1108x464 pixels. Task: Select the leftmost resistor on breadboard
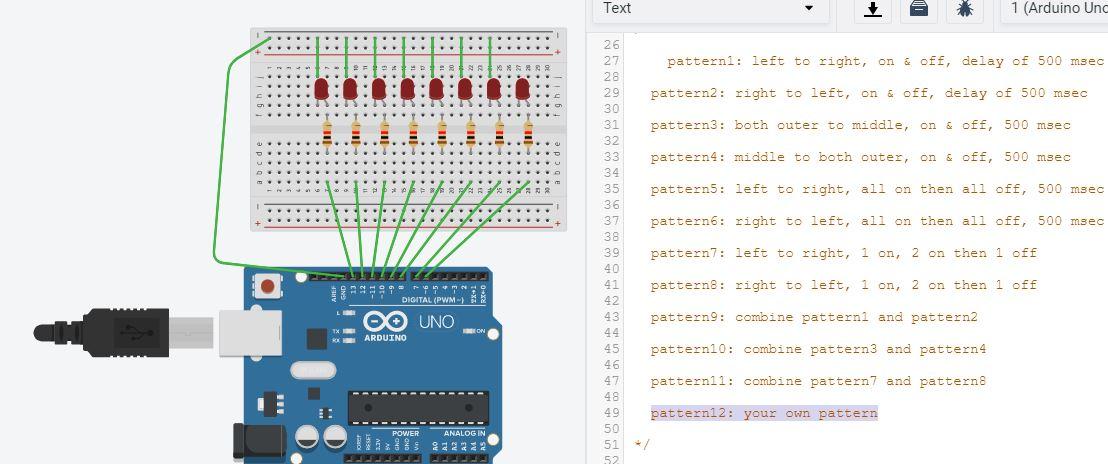tap(327, 133)
